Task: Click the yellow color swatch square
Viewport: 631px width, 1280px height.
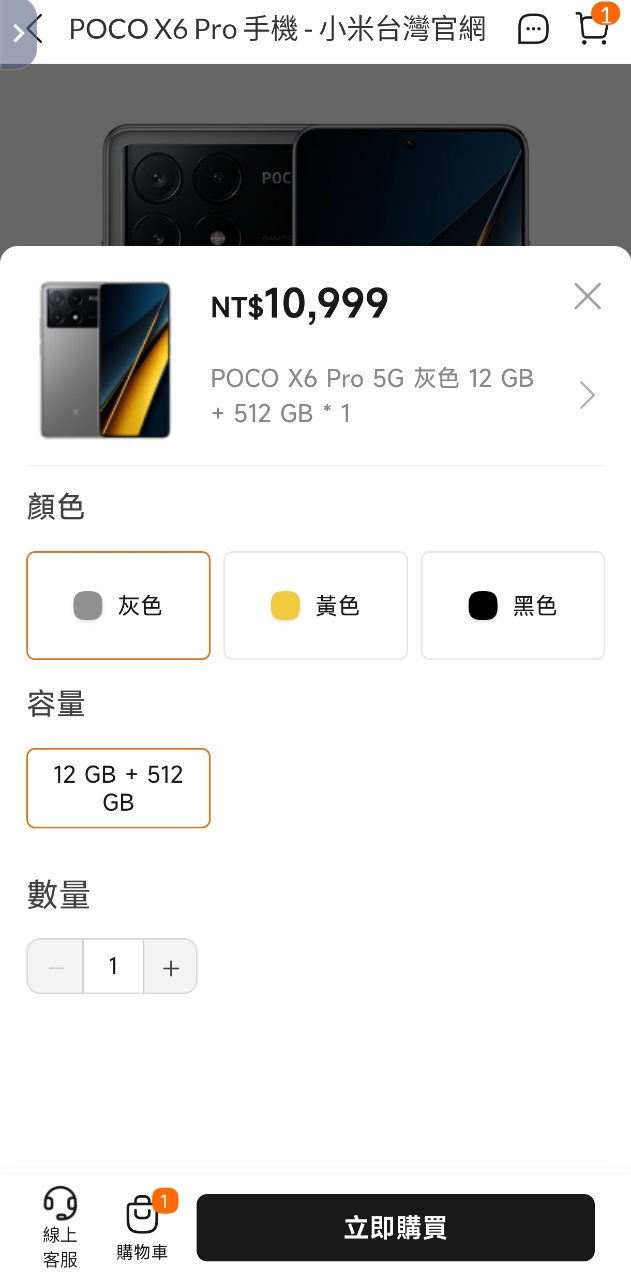Action: 285,606
